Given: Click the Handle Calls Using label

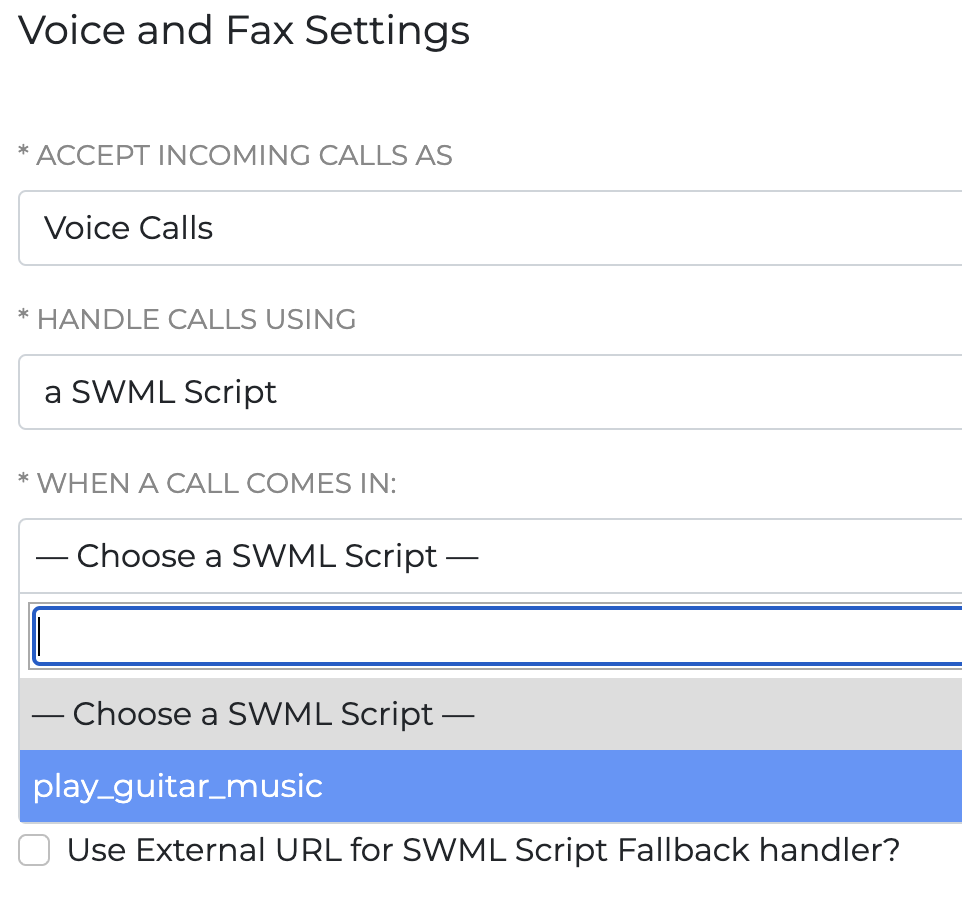Looking at the screenshot, I should point(186,319).
